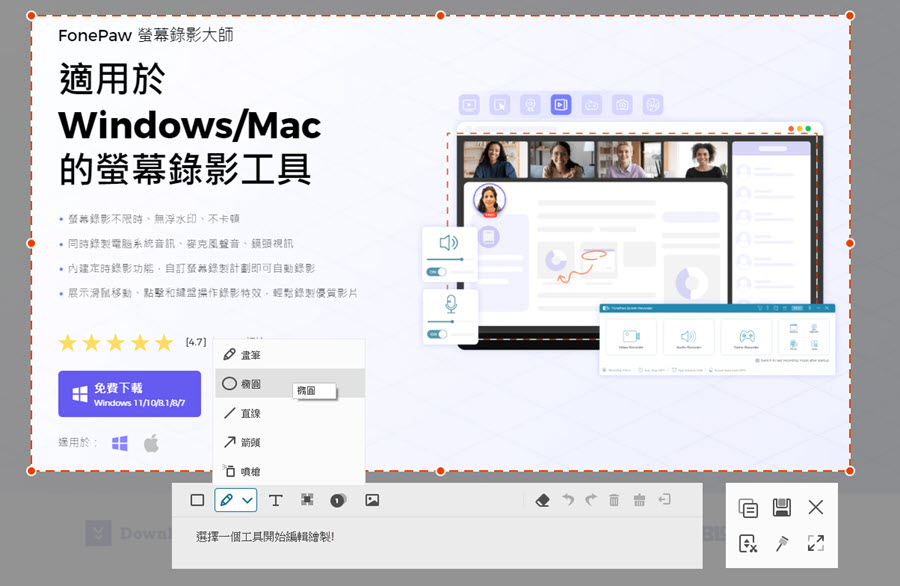Expand capture to full screen

[x=816, y=543]
